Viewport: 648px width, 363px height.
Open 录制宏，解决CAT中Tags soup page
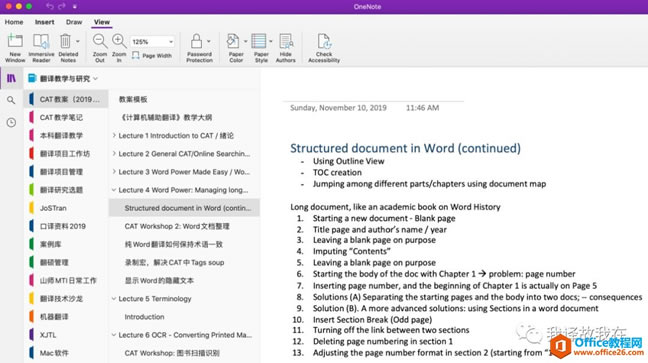[x=184, y=263]
